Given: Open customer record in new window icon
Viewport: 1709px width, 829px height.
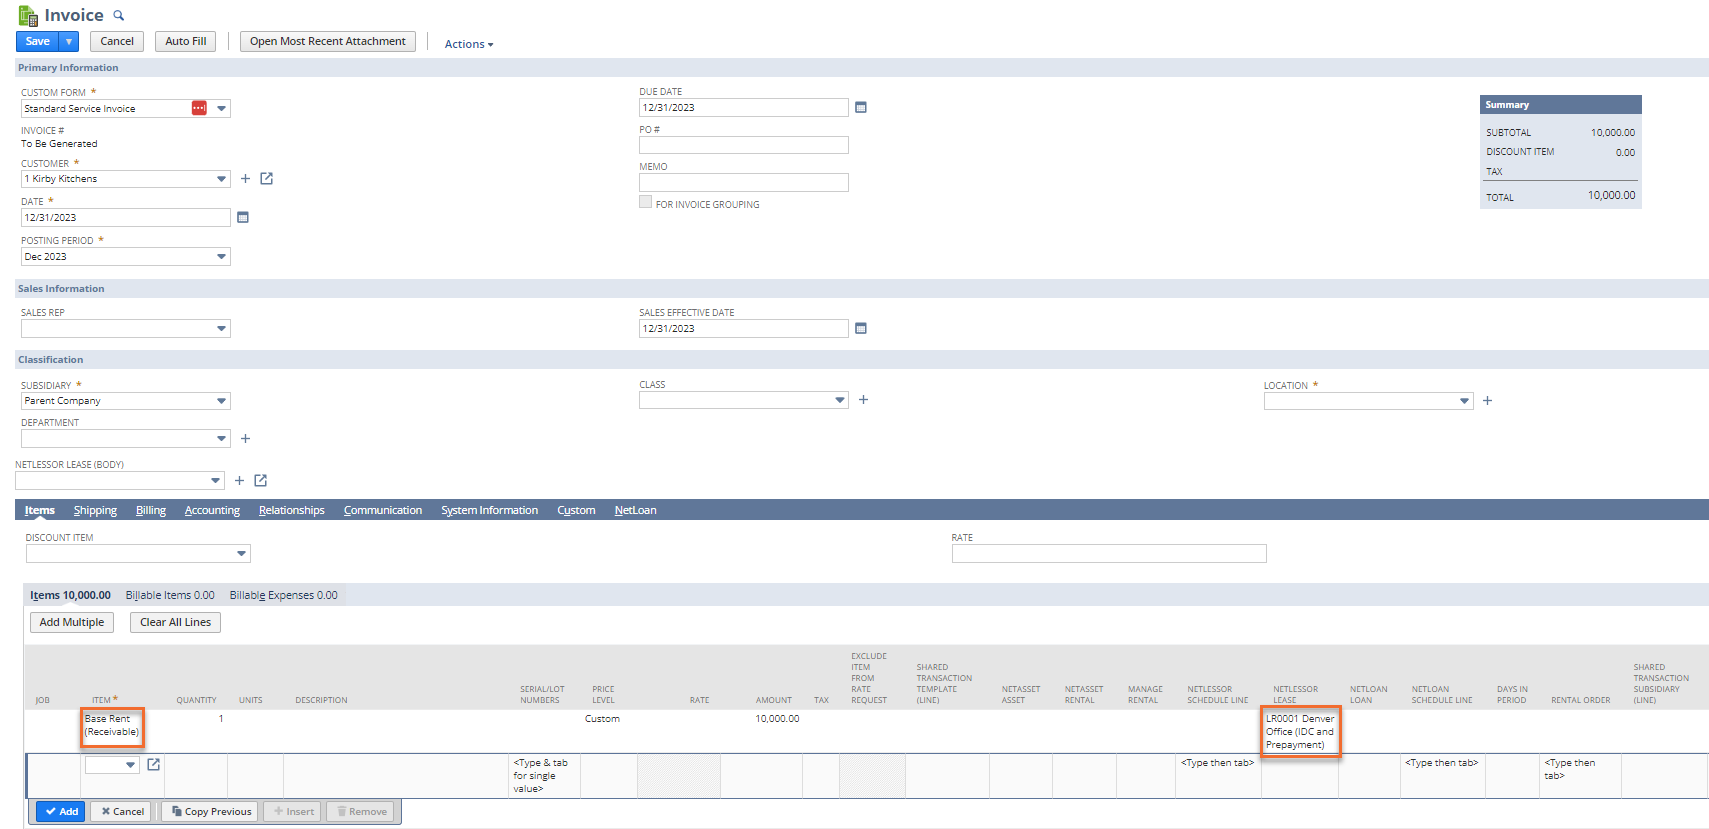Looking at the screenshot, I should point(266,179).
